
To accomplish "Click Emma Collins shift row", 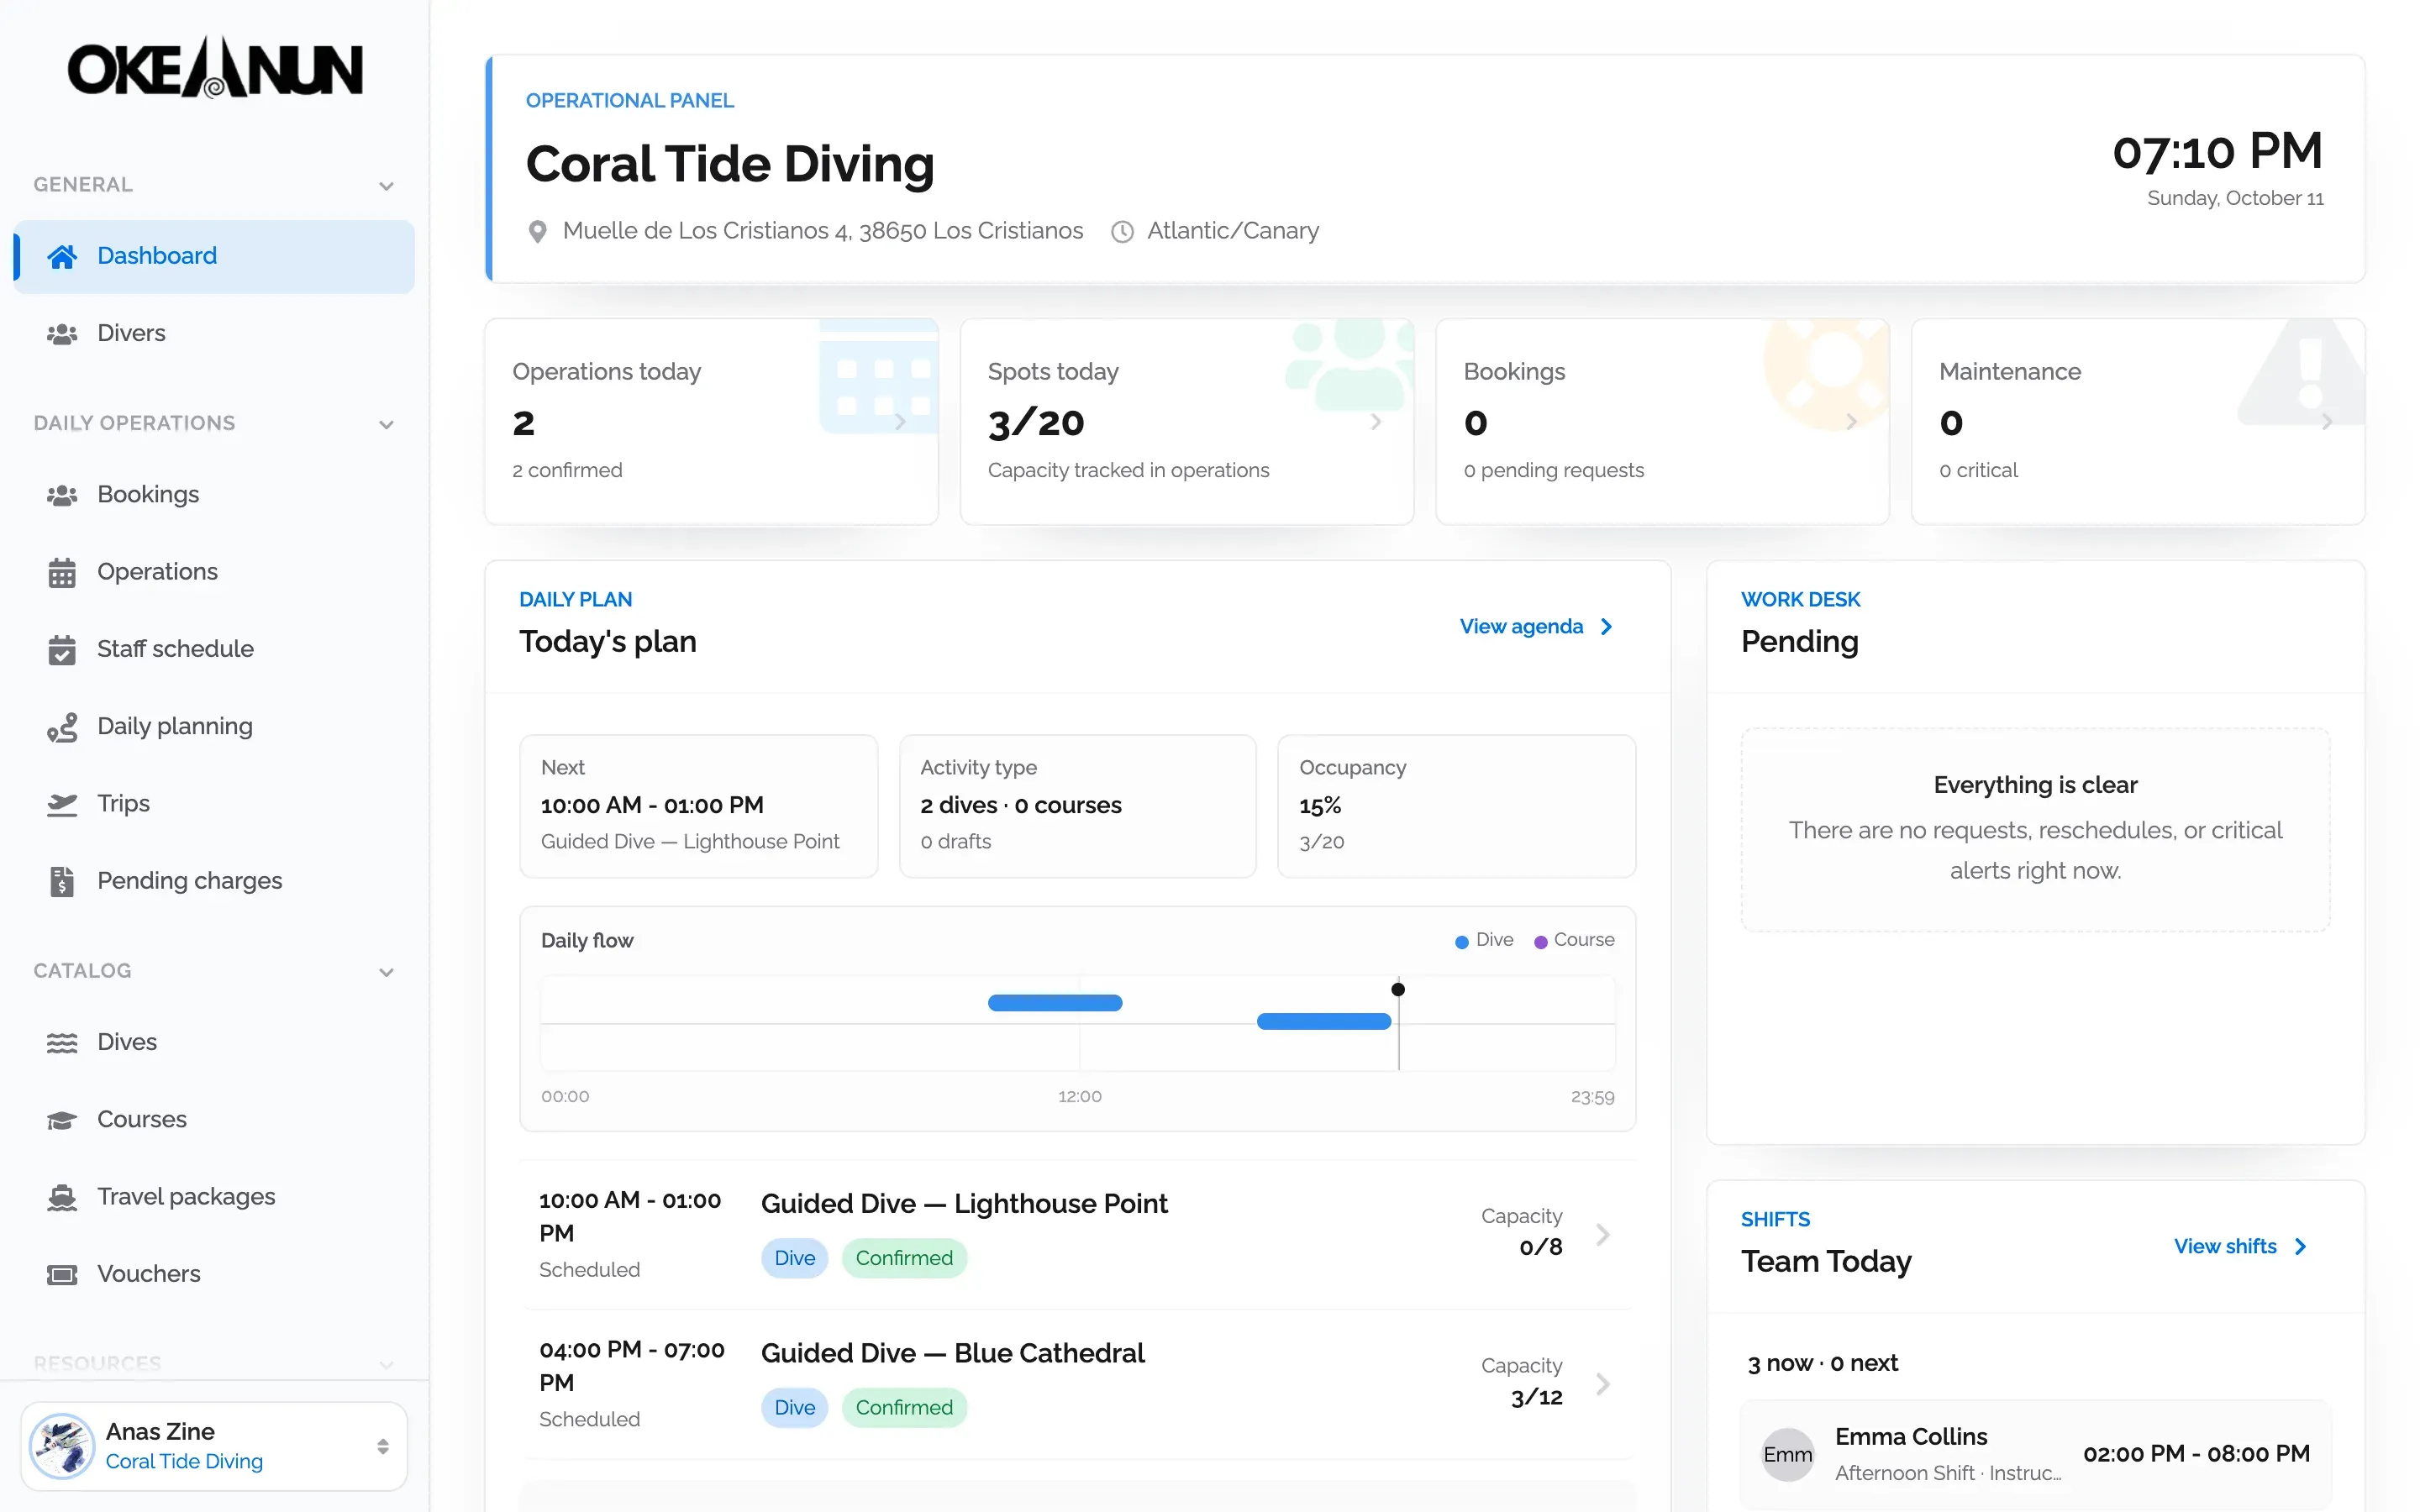I will point(2035,1454).
